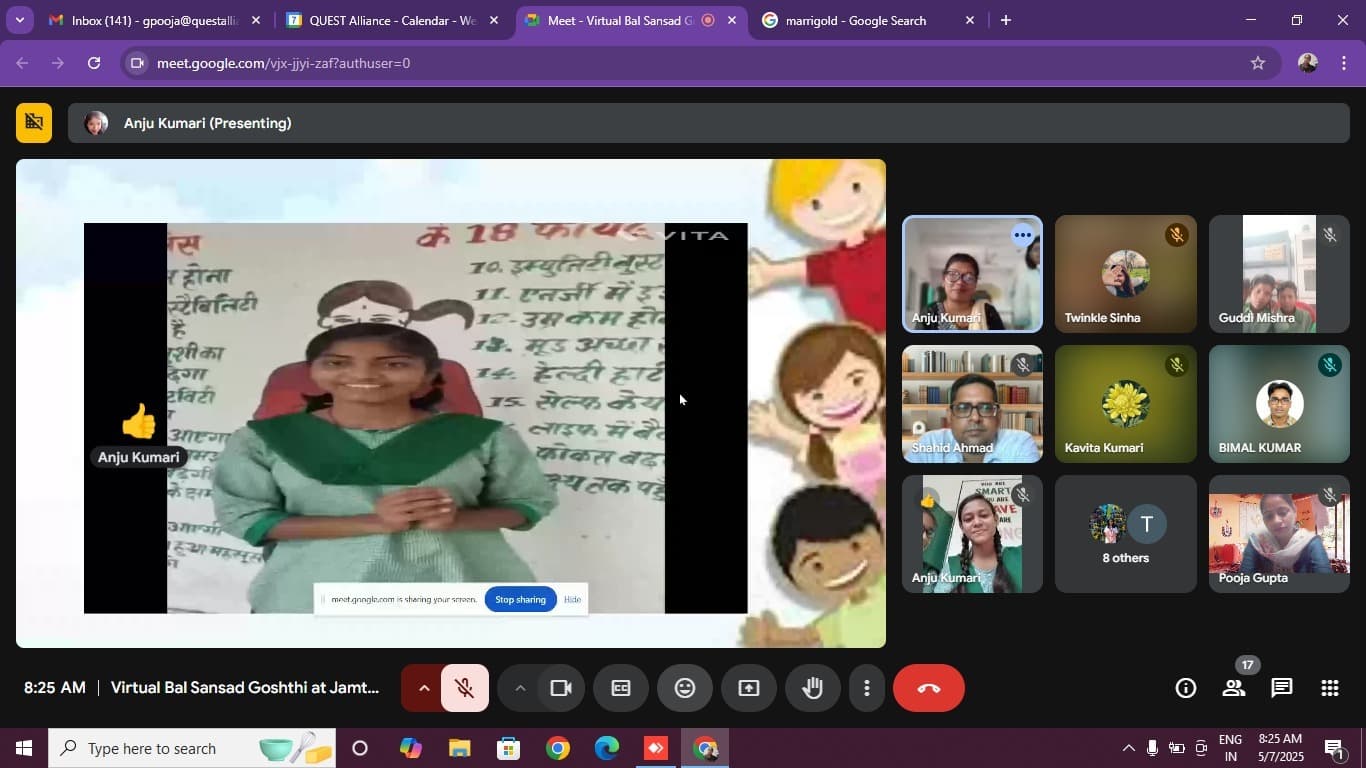
Task: Toggle the muted microphone button
Action: (x=464, y=688)
